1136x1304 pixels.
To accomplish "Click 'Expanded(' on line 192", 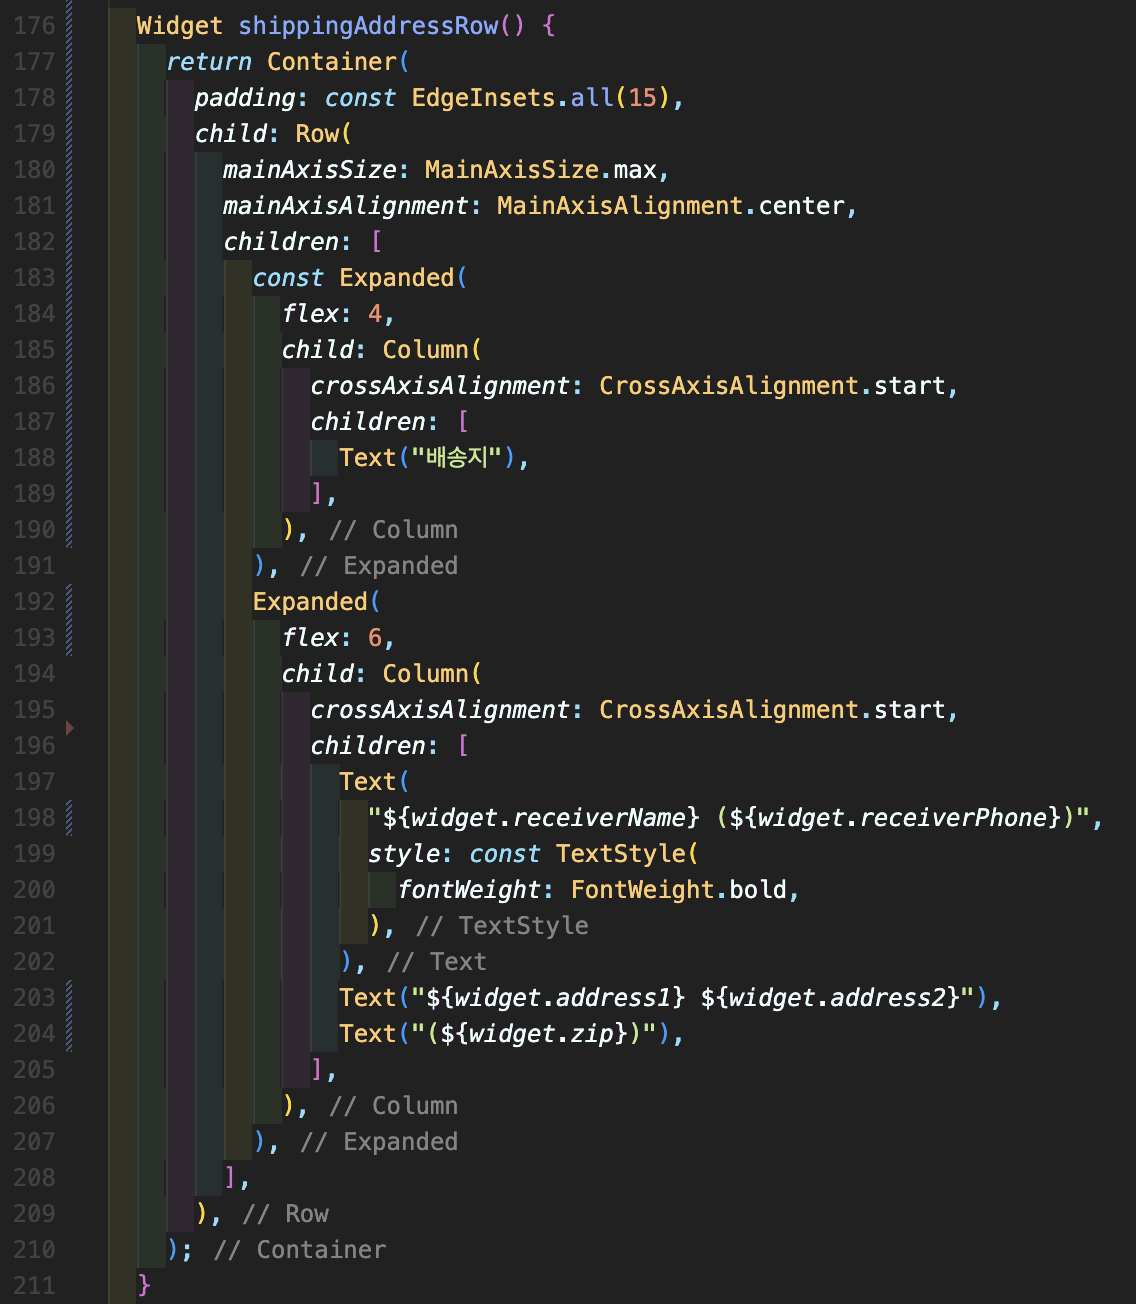I will pyautogui.click(x=317, y=602).
